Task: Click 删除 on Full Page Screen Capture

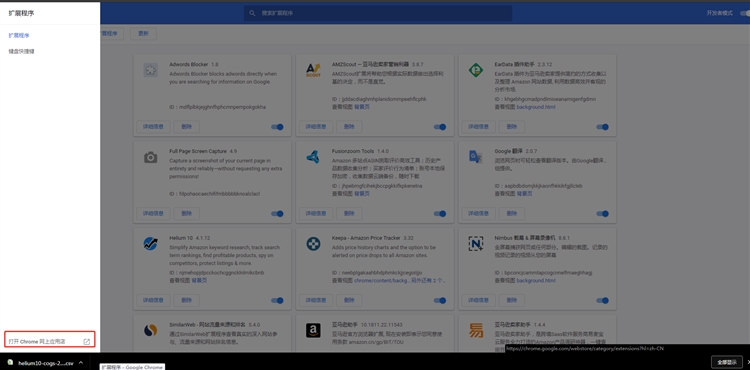Action: pyautogui.click(x=187, y=214)
